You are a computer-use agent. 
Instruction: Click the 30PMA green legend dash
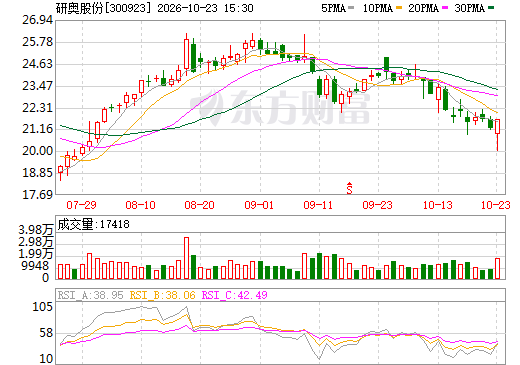491,7
